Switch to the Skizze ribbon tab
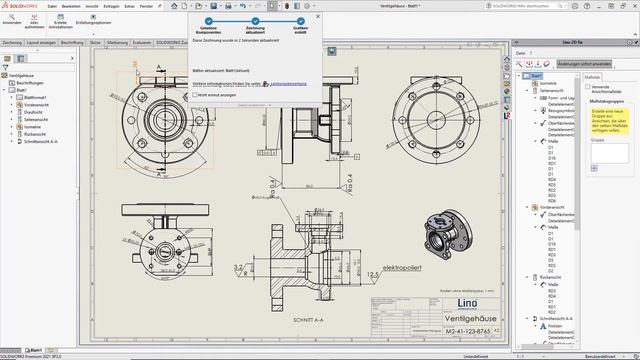The width and height of the screenshot is (640, 360). 95,42
